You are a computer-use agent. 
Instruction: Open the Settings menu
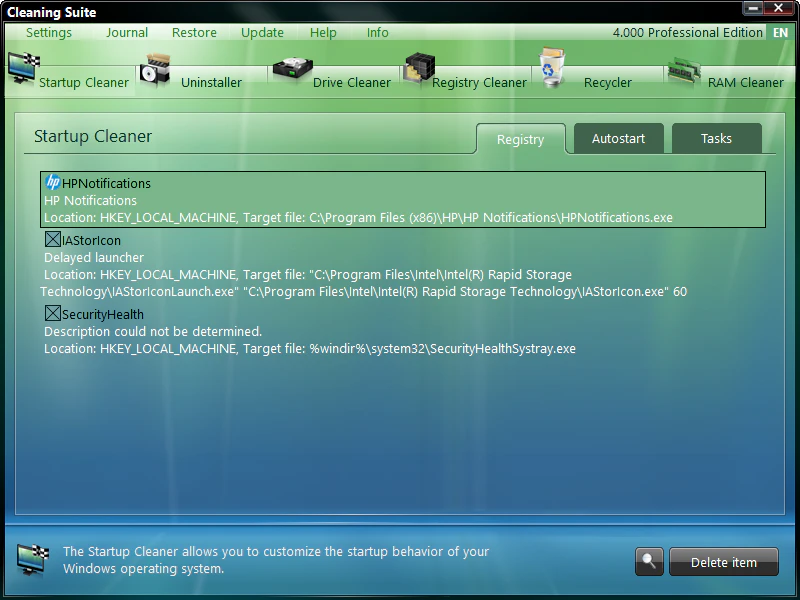[48, 32]
